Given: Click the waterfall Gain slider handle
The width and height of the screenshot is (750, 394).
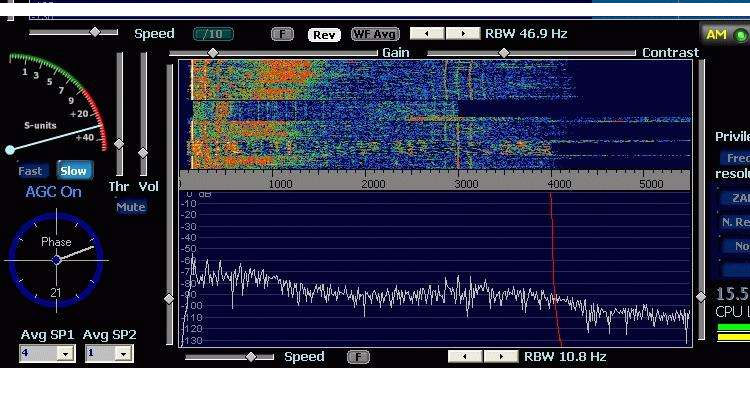Looking at the screenshot, I should click(x=213, y=53).
